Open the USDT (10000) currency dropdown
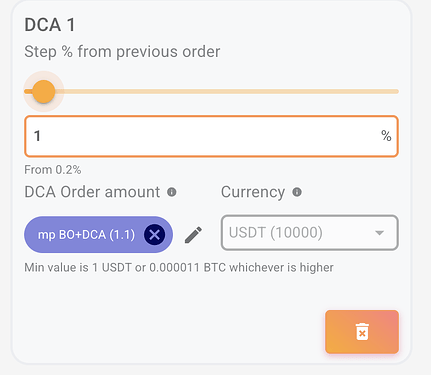This screenshot has height=375, width=431. click(x=310, y=233)
